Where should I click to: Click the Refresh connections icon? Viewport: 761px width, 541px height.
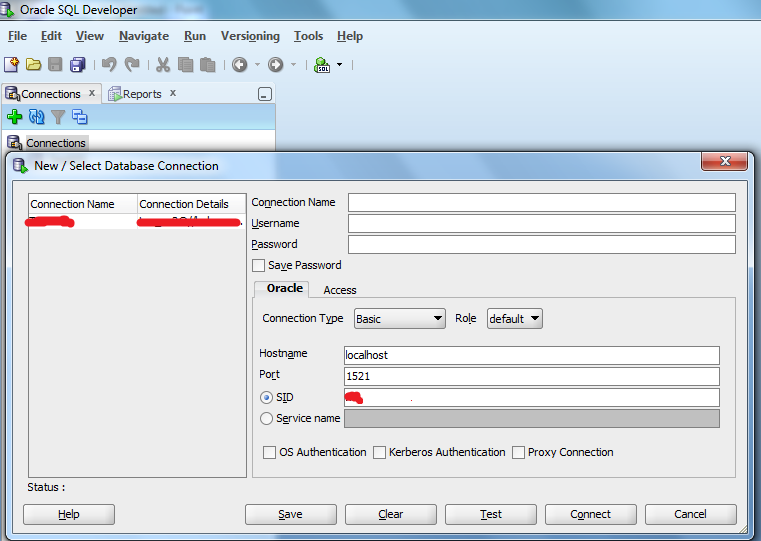[36, 117]
